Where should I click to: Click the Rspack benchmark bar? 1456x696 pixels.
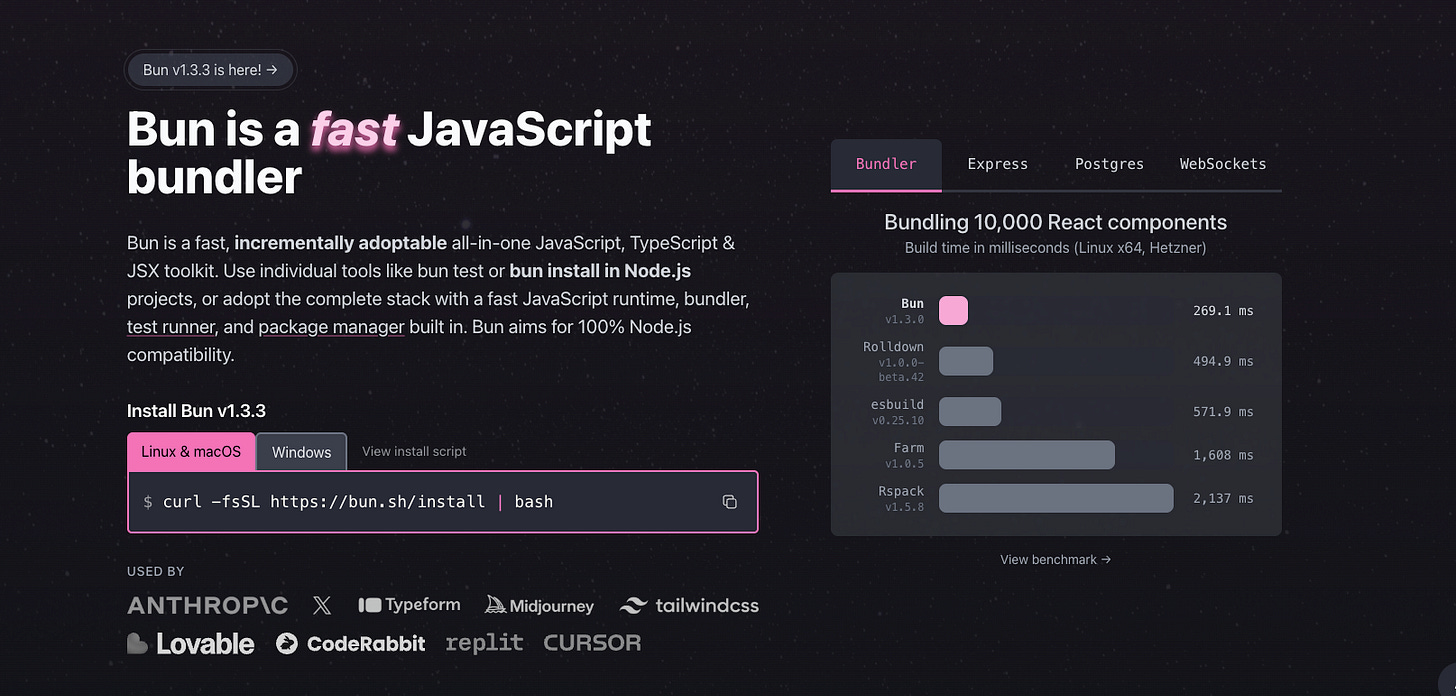1056,498
